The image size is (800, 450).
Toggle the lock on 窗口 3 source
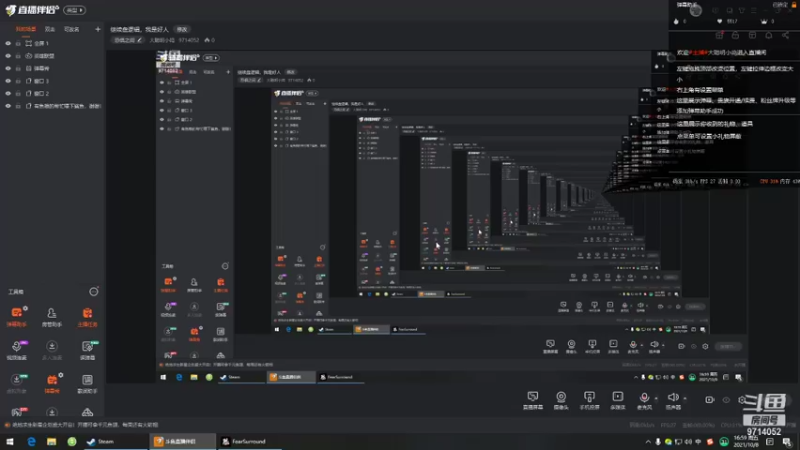coord(18,81)
